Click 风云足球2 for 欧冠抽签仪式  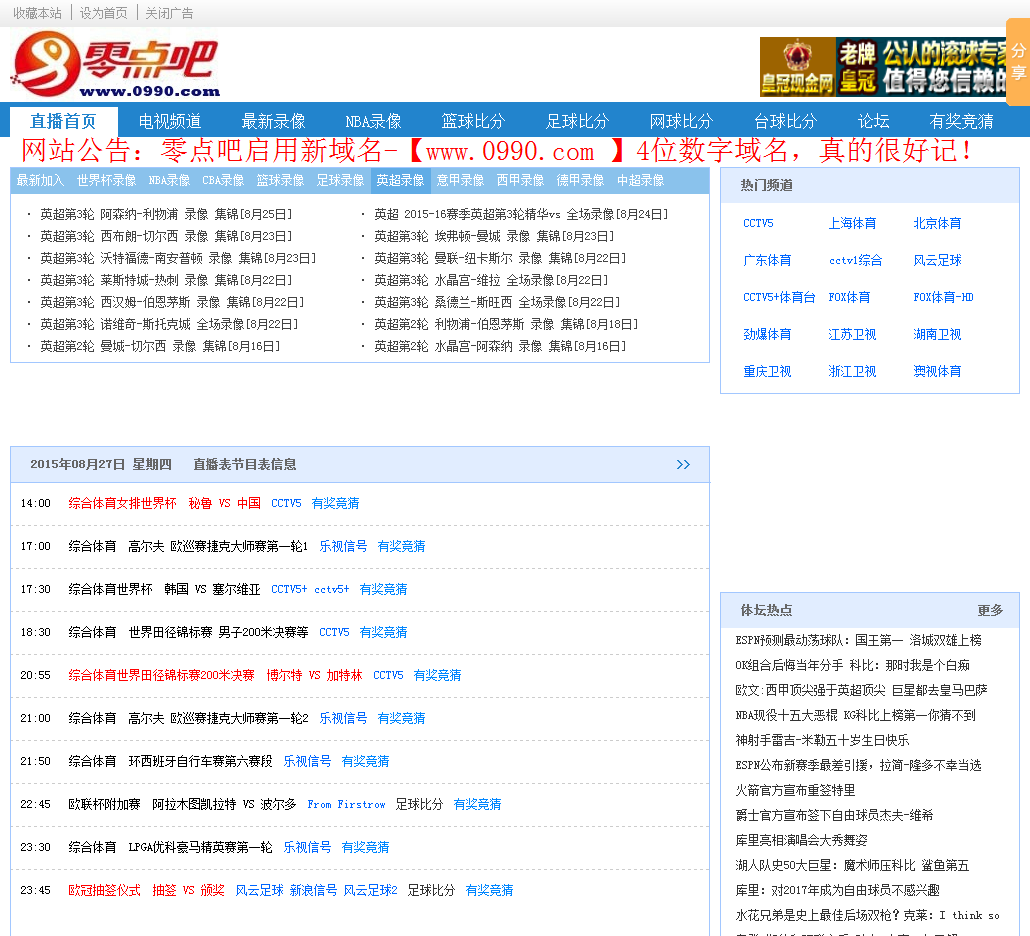tap(370, 891)
